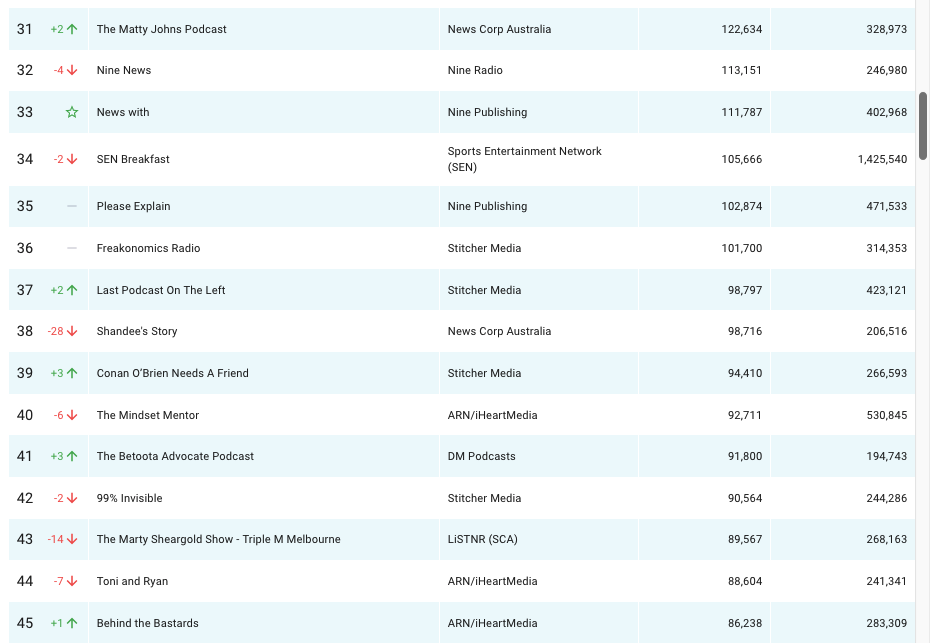Click the down arrow at rank 43
939x643 pixels.
72,539
